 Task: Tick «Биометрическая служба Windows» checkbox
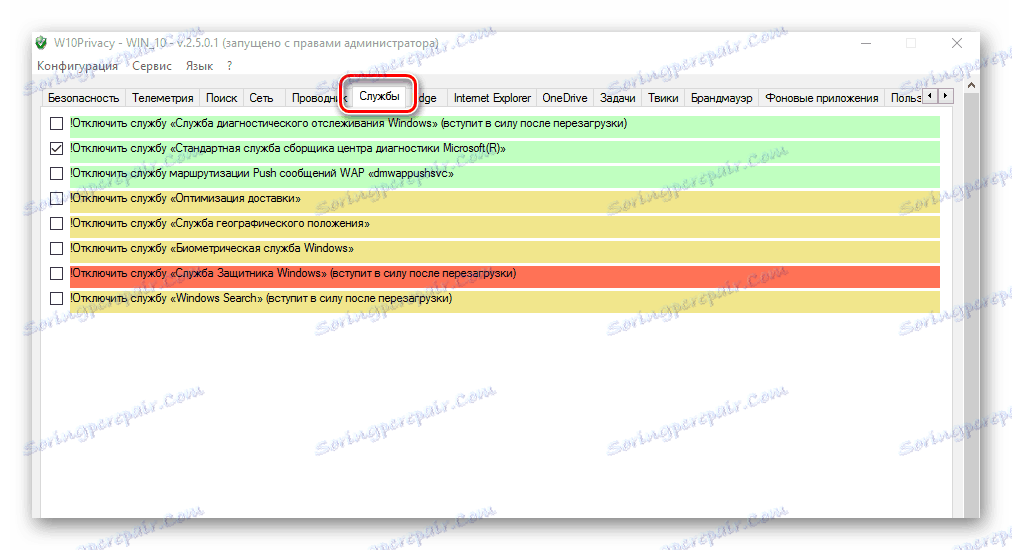[x=56, y=249]
